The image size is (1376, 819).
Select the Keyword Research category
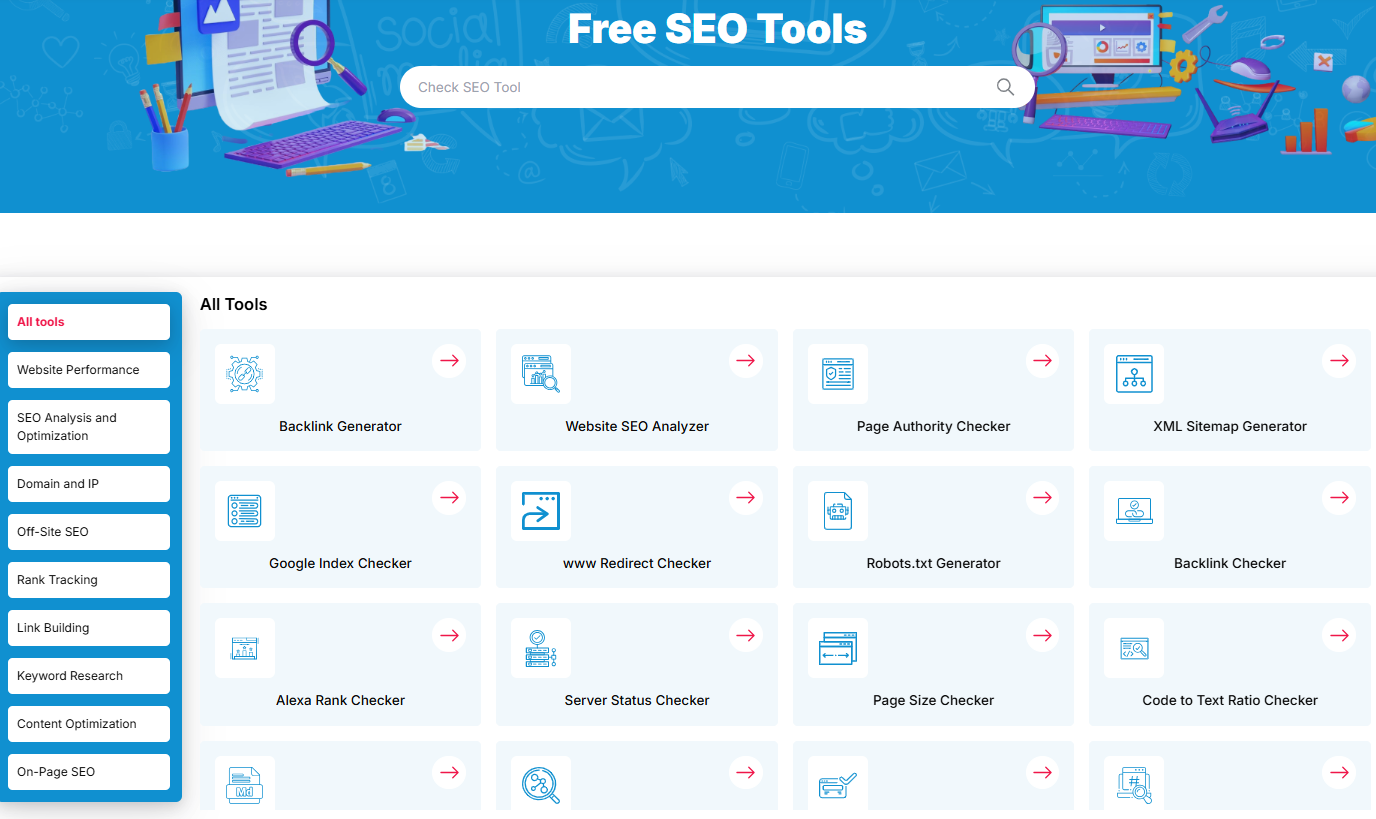tap(88, 675)
